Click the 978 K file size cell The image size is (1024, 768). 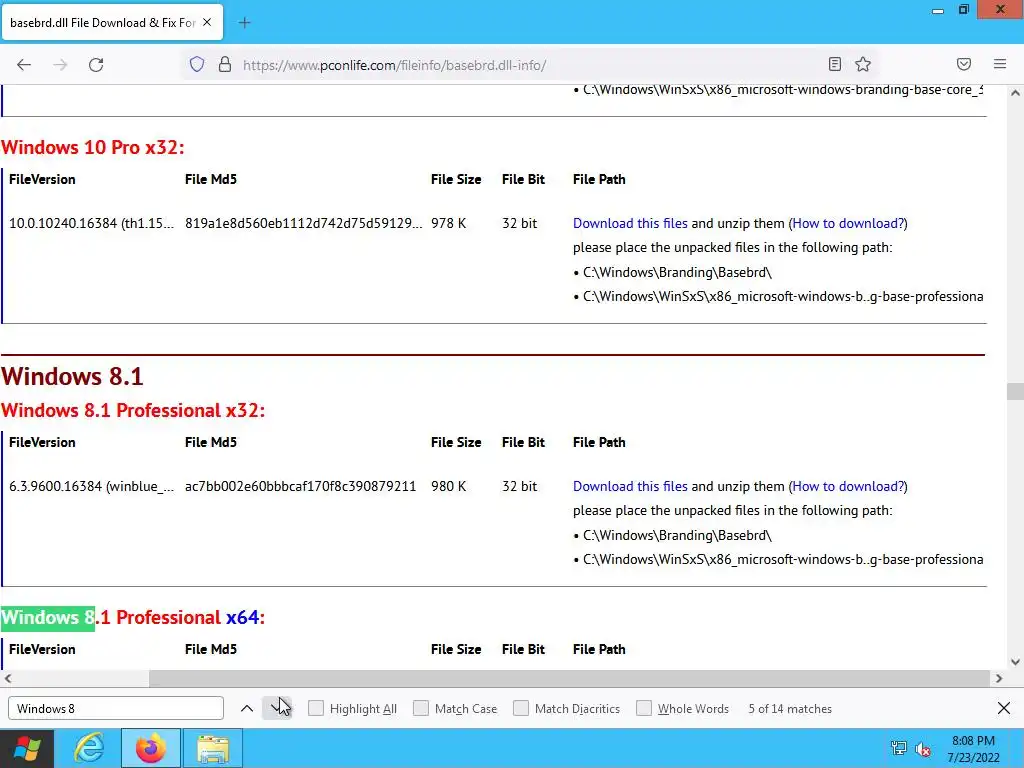(449, 223)
